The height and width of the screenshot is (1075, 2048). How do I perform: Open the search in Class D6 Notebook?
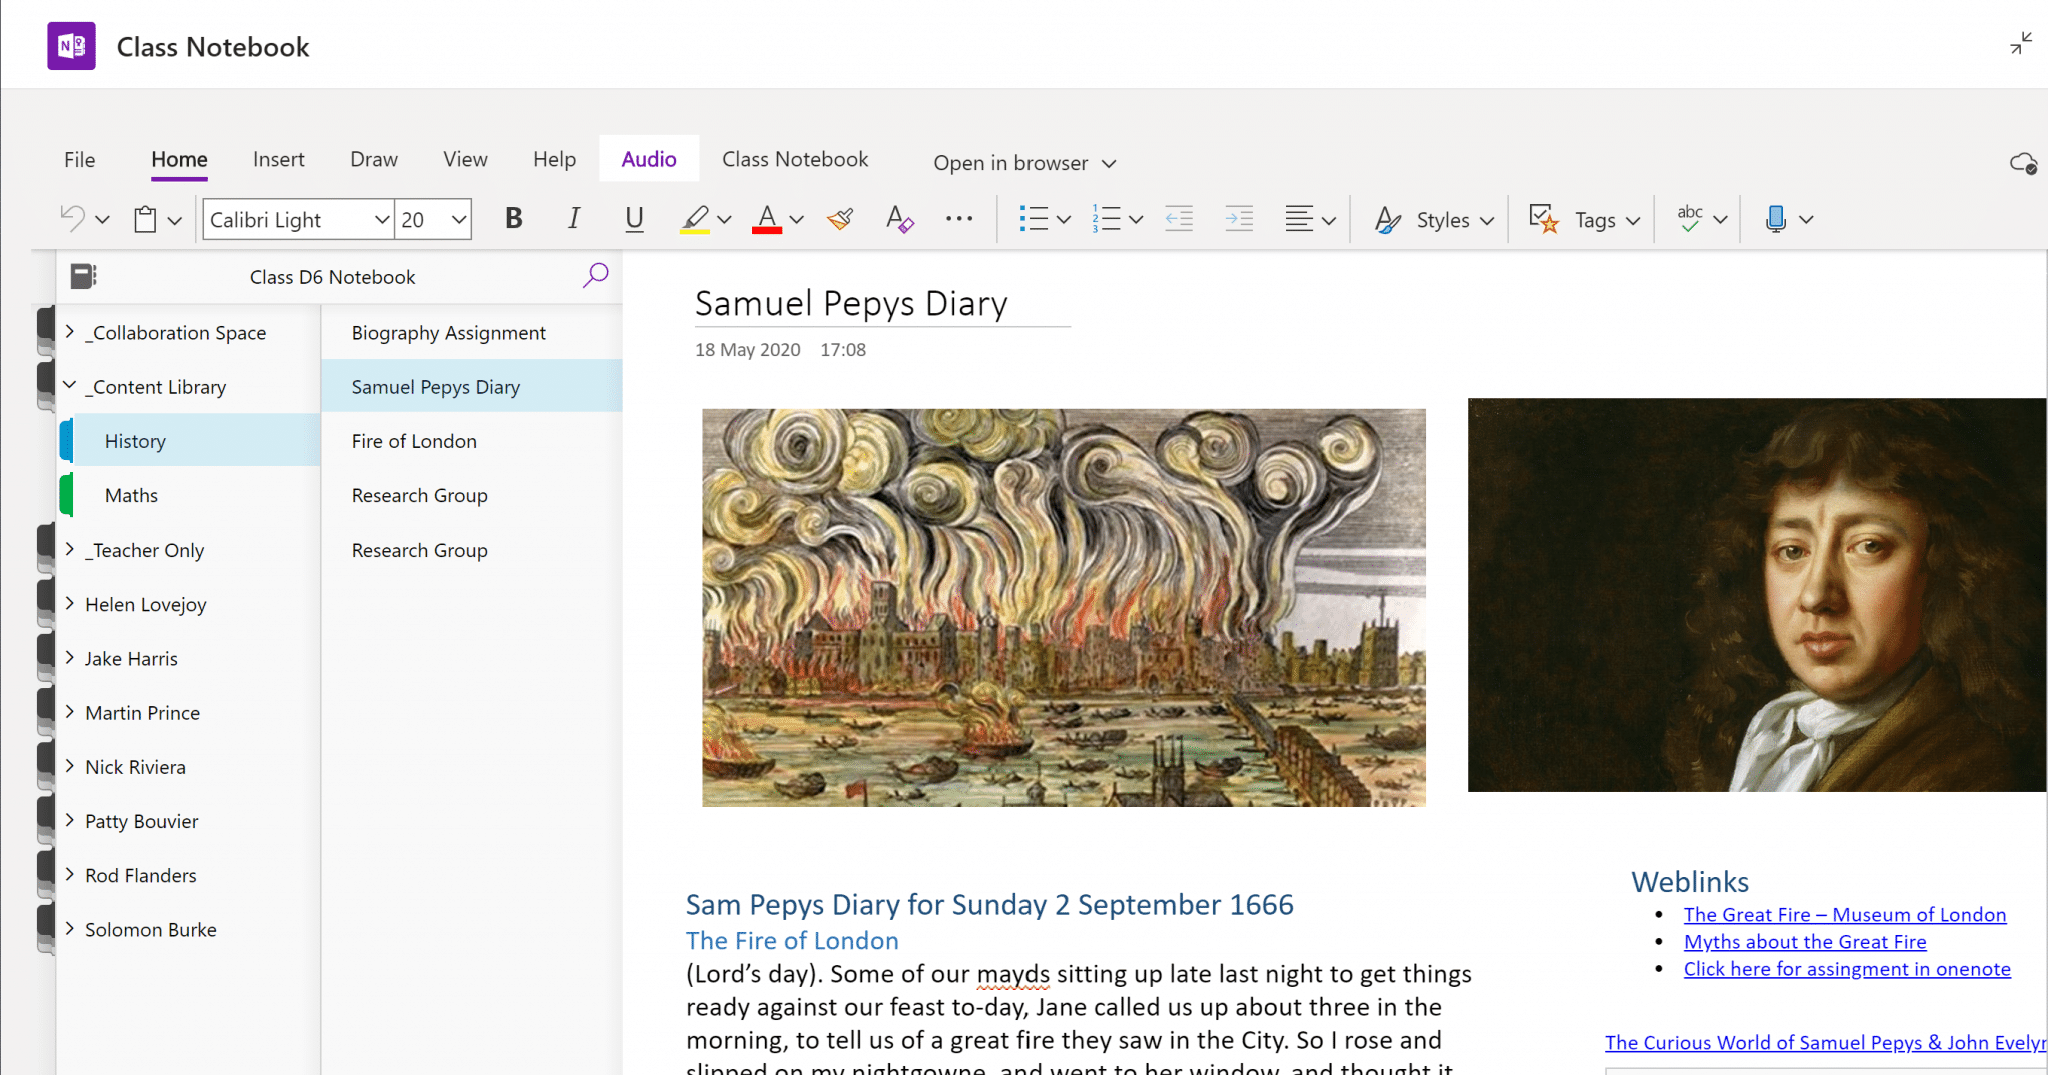tap(595, 276)
